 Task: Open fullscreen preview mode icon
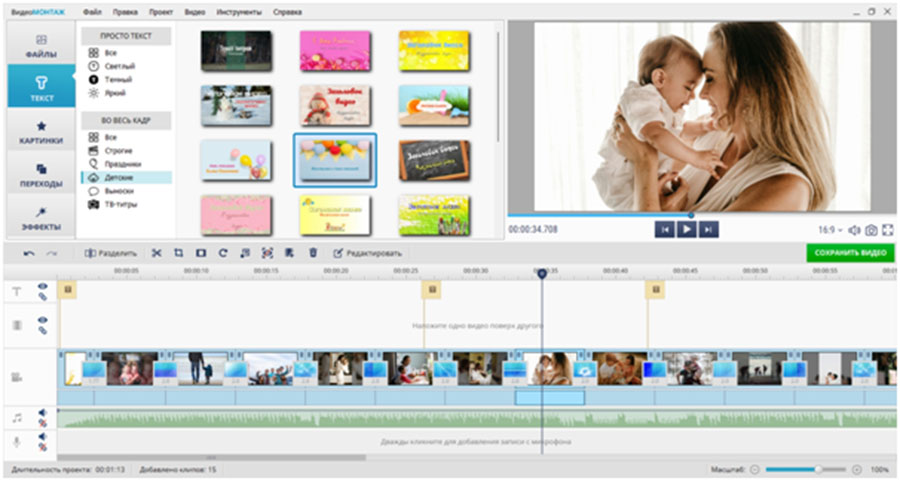(x=887, y=229)
